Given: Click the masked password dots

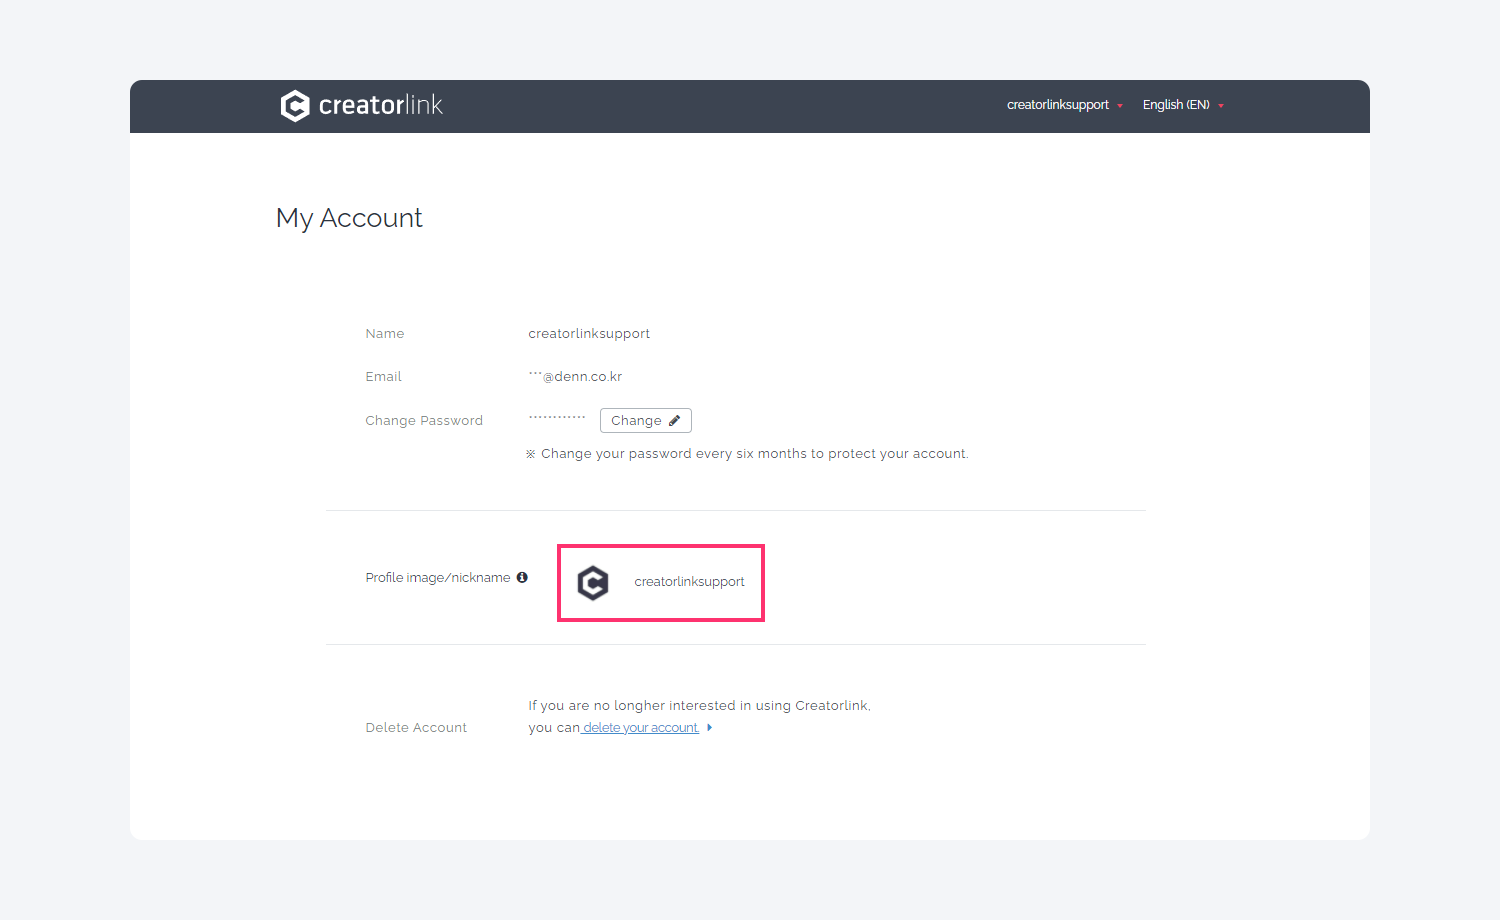Looking at the screenshot, I should (557, 417).
